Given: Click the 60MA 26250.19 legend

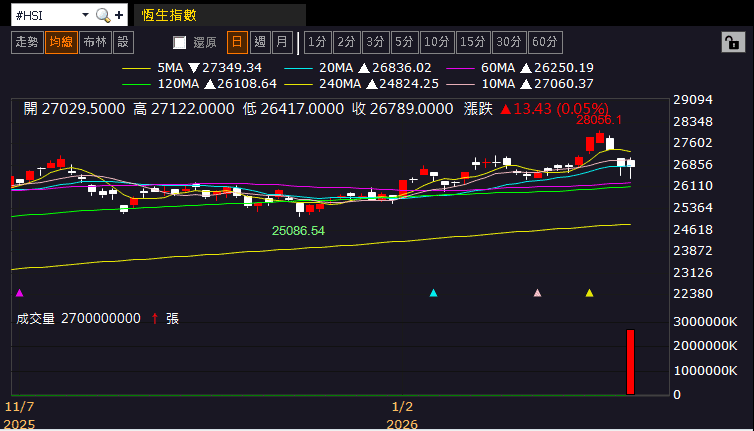Looking at the screenshot, I should (x=520, y=68).
